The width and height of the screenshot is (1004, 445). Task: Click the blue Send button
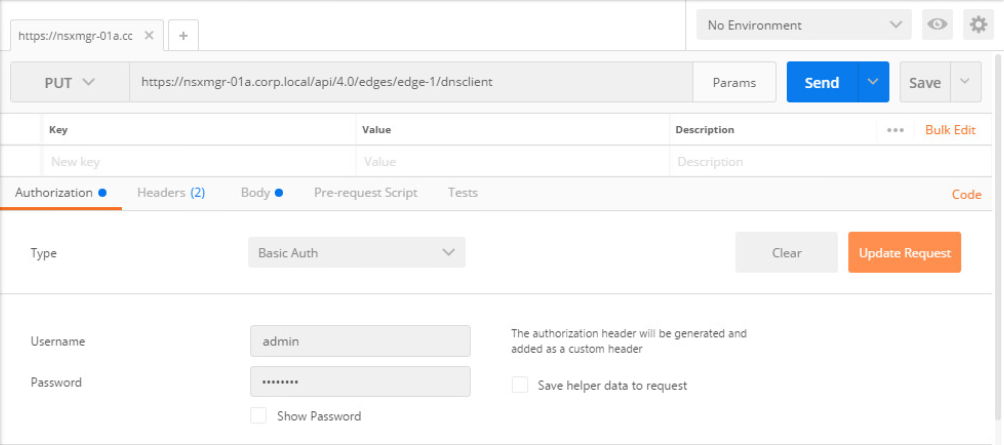(822, 82)
